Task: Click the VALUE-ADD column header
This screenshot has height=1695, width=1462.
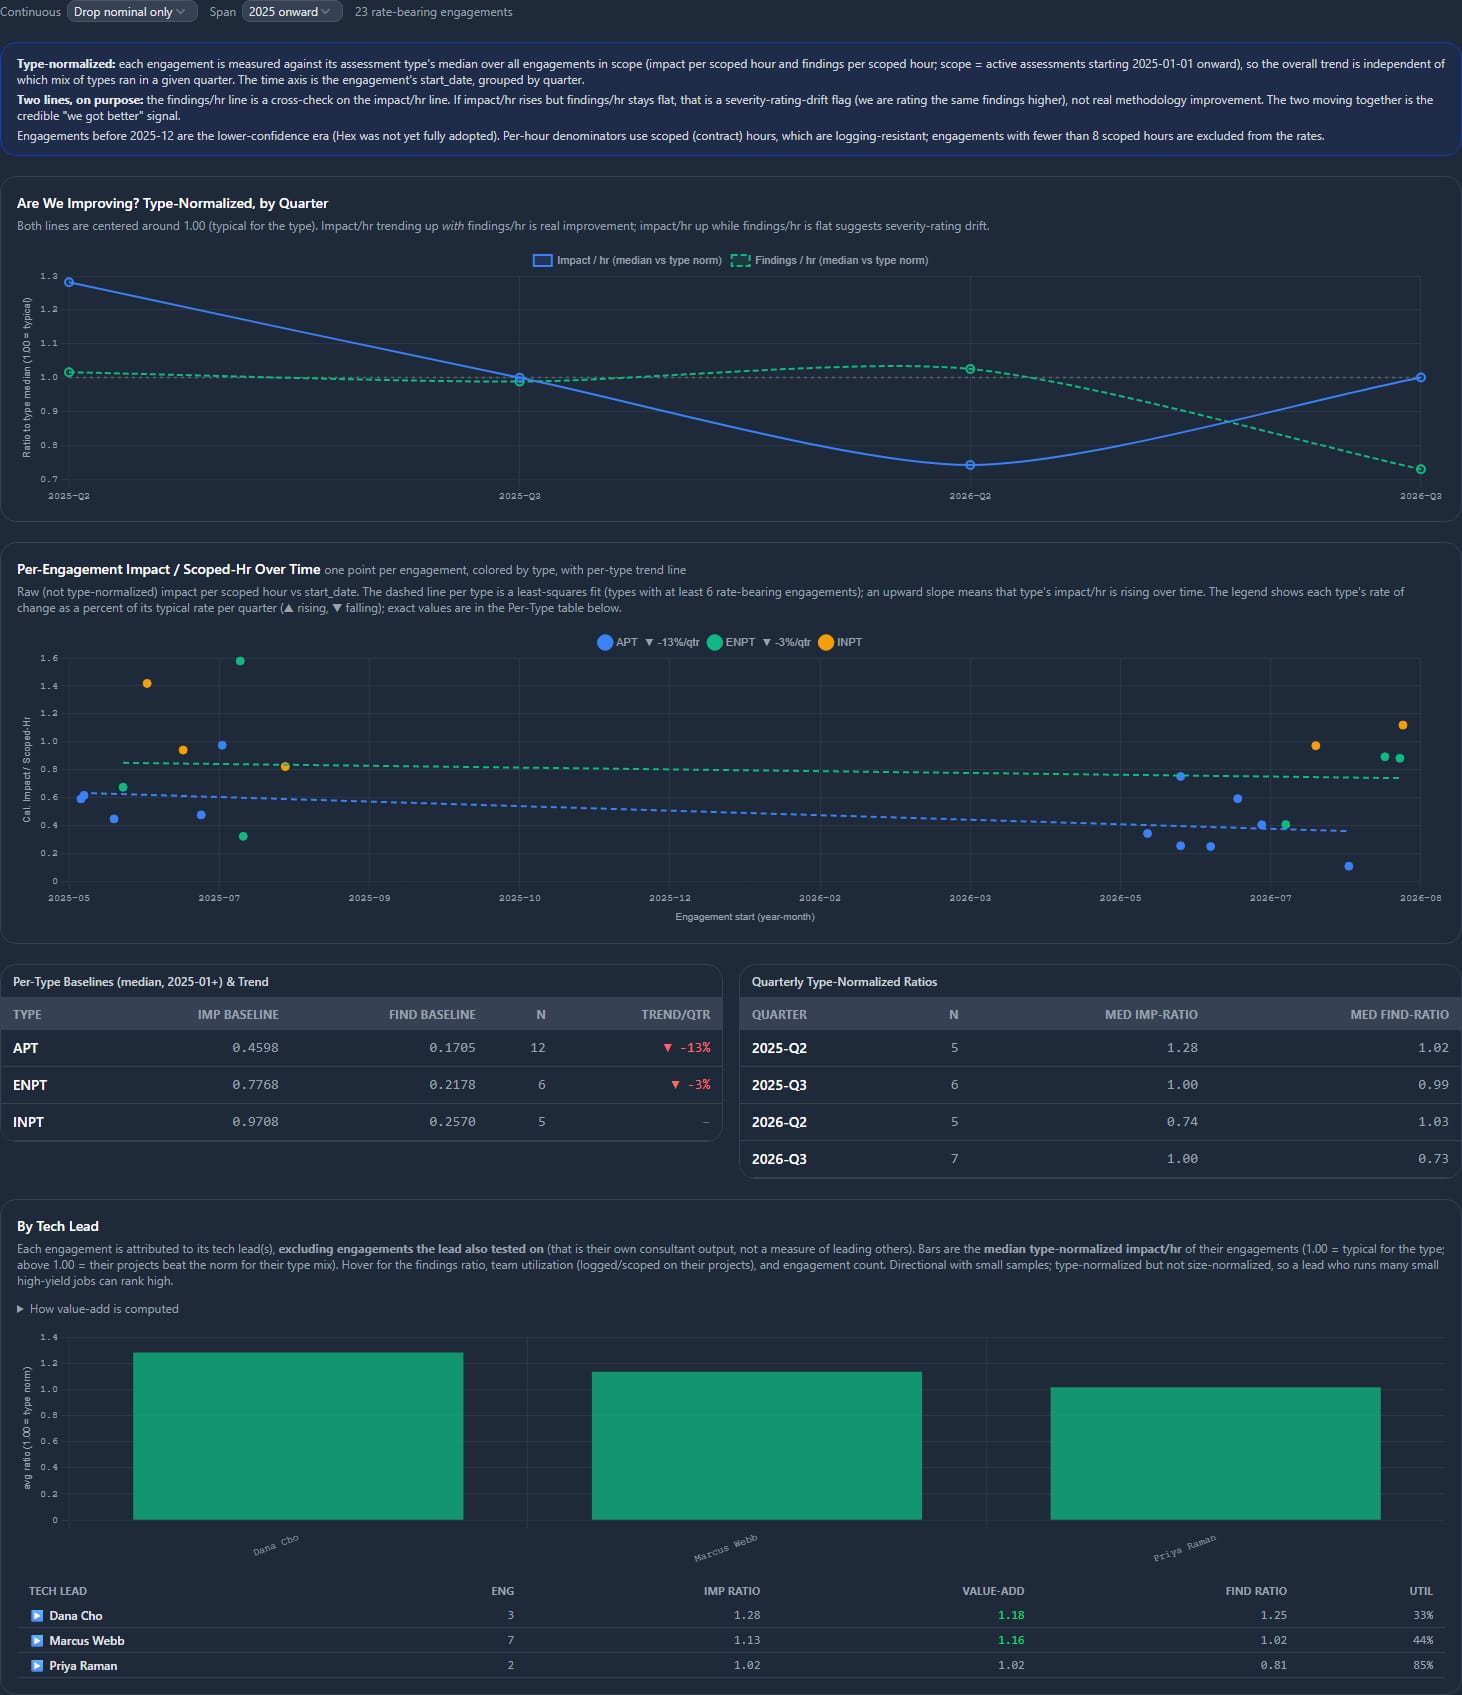Action: [x=993, y=1591]
